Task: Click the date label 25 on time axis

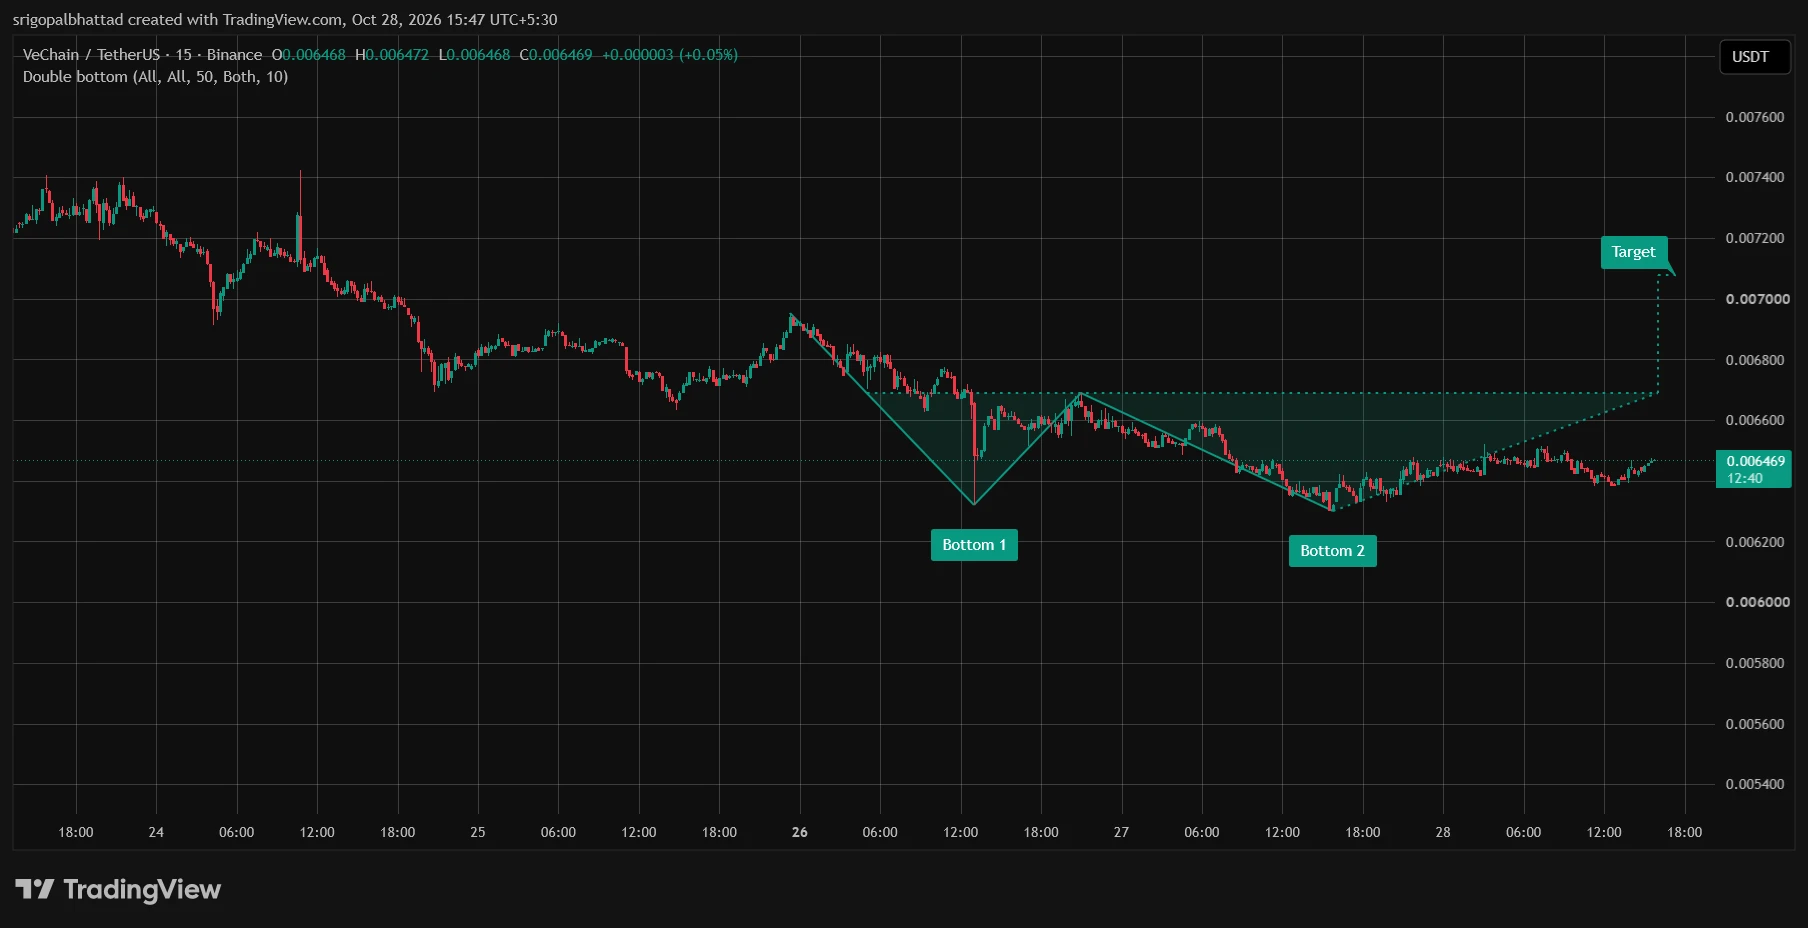Action: [x=478, y=832]
